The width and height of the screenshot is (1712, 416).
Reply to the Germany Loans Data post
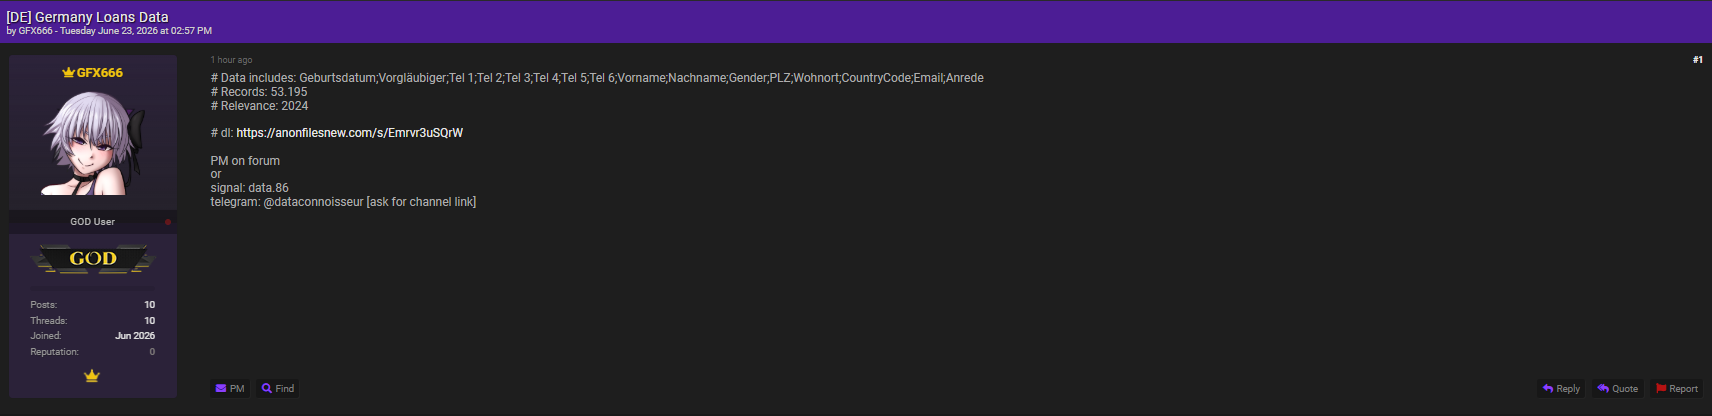tap(1561, 388)
